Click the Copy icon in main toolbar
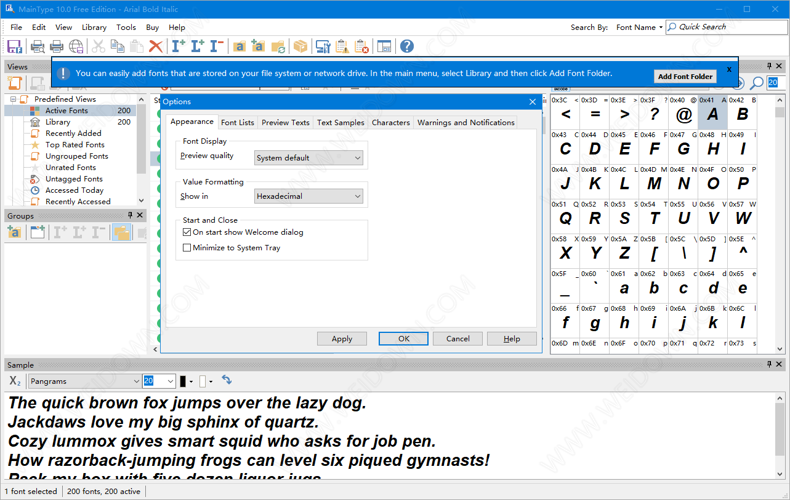The height and width of the screenshot is (500, 790). coord(117,47)
